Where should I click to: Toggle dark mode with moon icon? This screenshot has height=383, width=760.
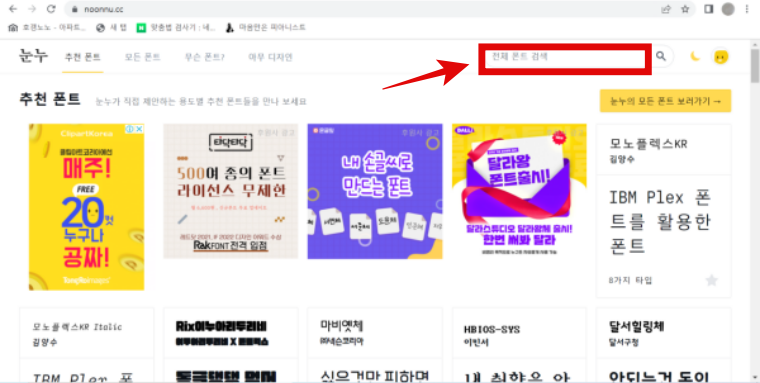coord(695,57)
